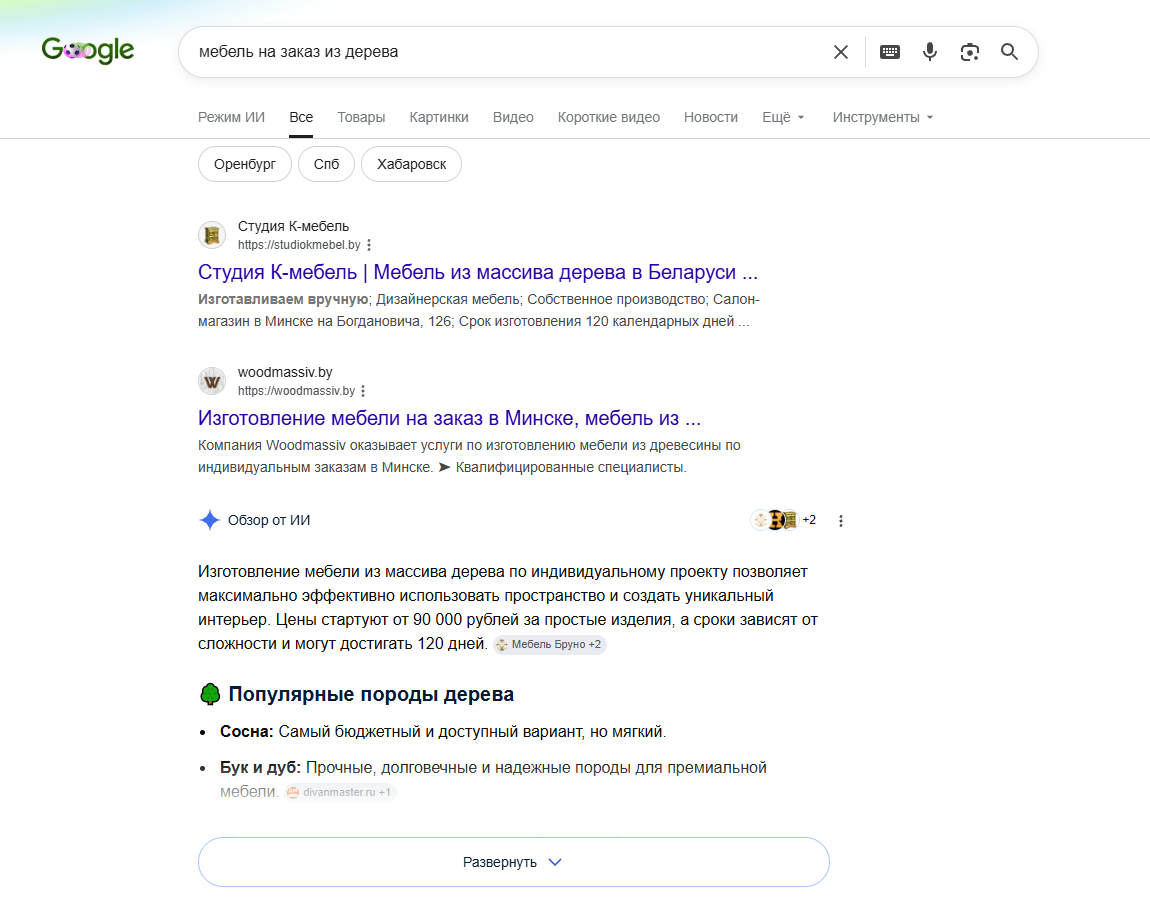Open Изготовление мебели на заказ в Минске link
The height and width of the screenshot is (906, 1150).
coord(450,418)
